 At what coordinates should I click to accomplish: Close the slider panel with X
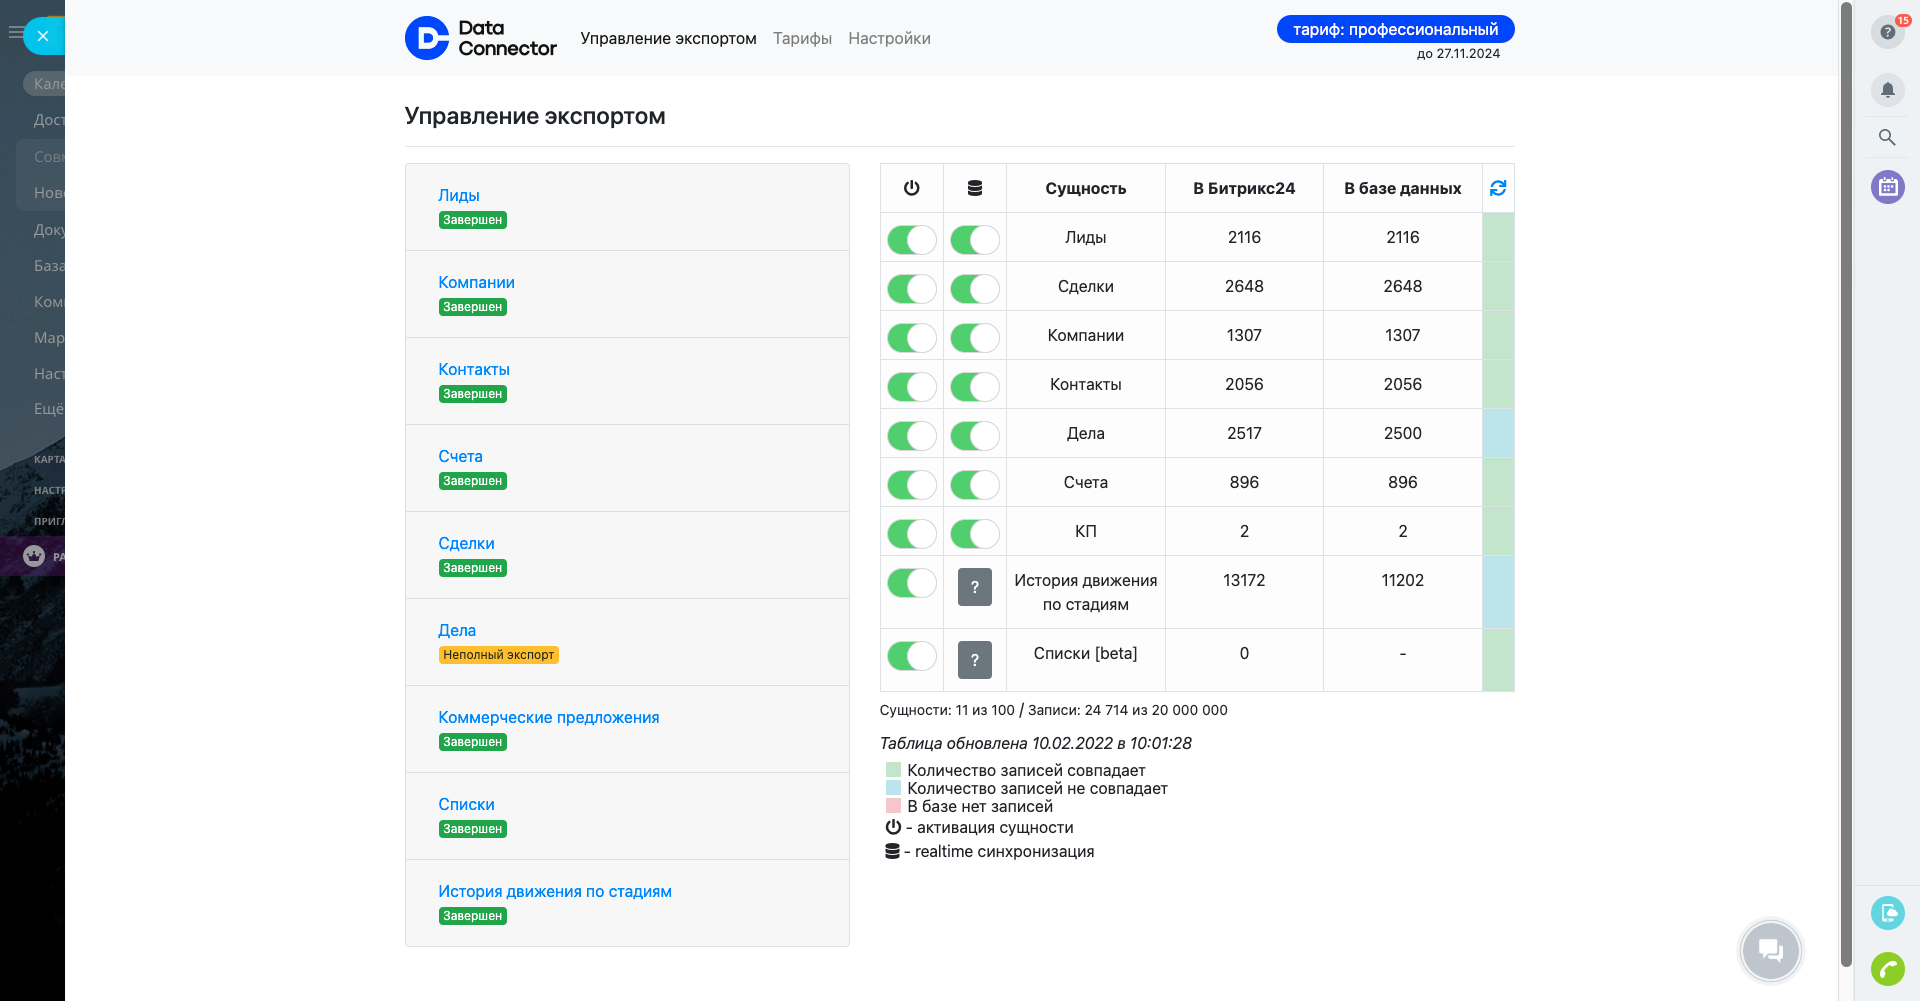click(x=43, y=36)
